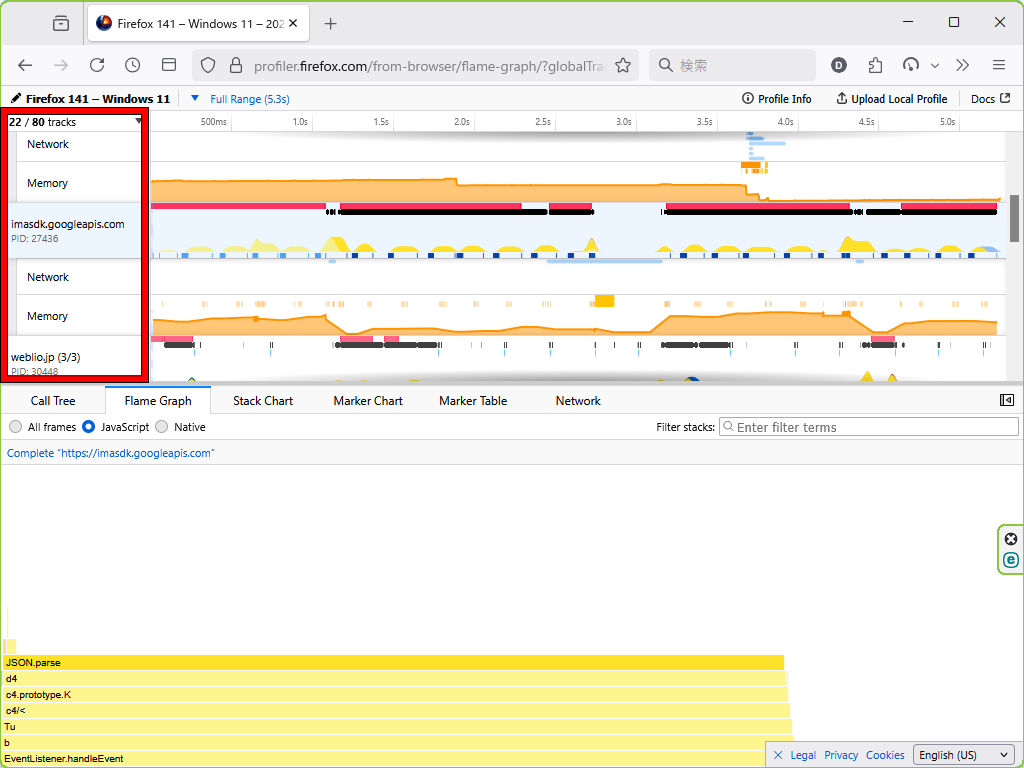Select the c4.prototype.K flame bar

(x=395, y=695)
